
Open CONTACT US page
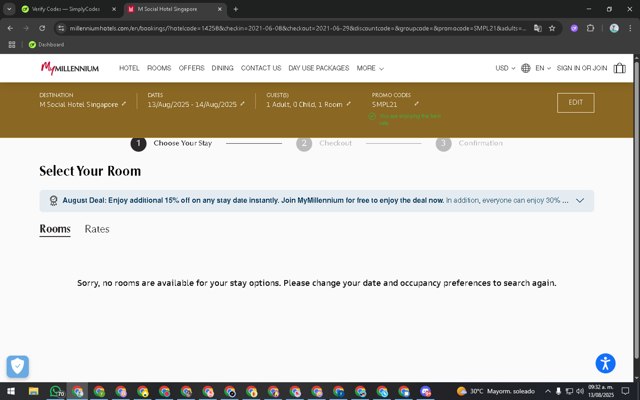(261, 68)
